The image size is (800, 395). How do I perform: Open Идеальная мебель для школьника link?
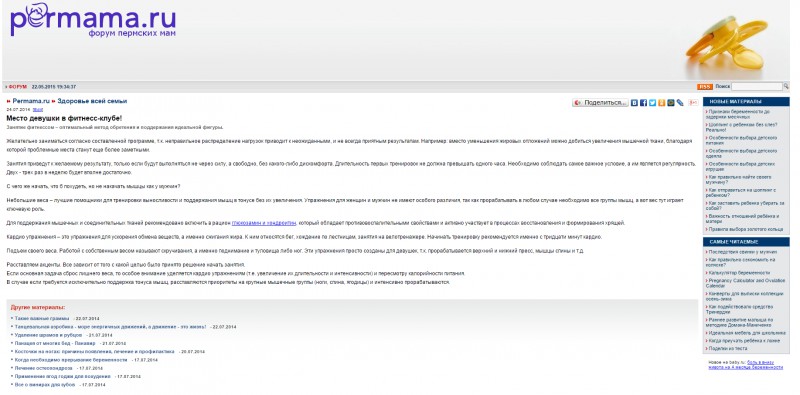(746, 333)
